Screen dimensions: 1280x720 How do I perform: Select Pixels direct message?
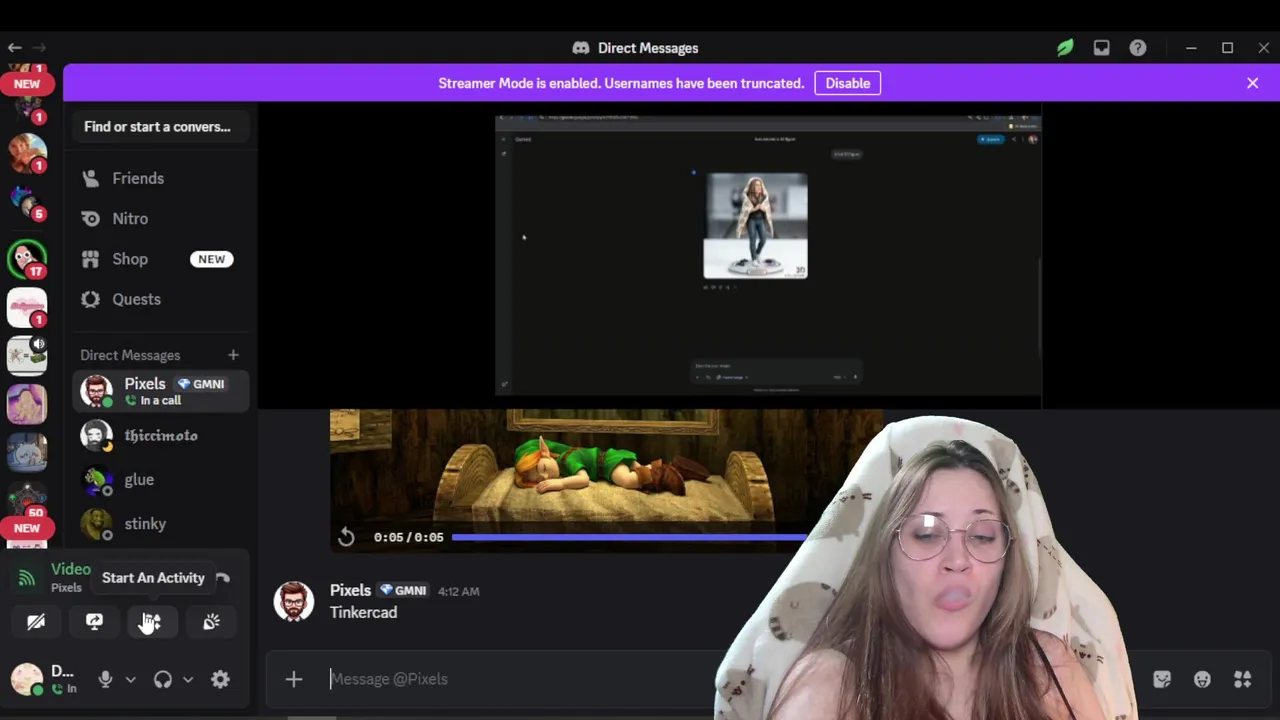[x=160, y=391]
